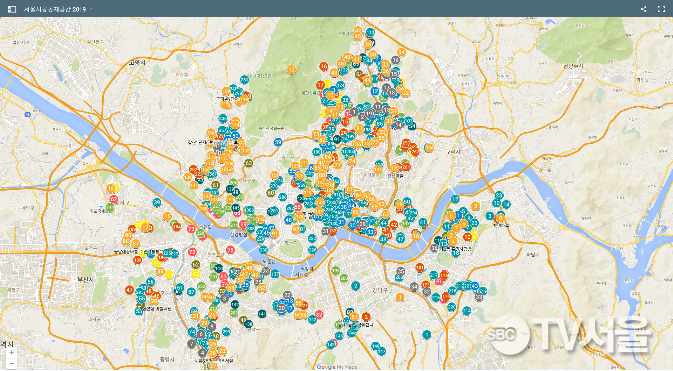Select the teal marker 59 west of the river
The image size is (673, 371).
point(157,203)
